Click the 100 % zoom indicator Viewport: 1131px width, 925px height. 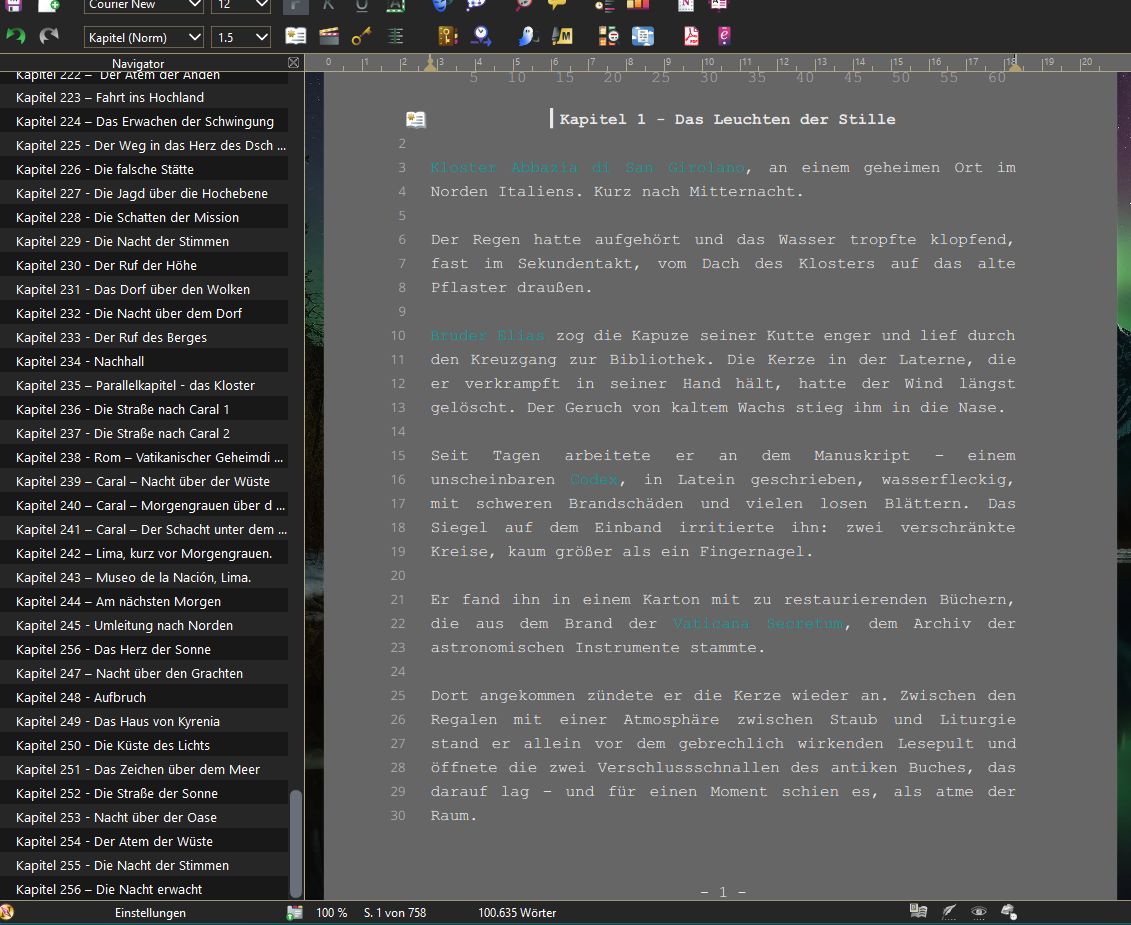(331, 912)
